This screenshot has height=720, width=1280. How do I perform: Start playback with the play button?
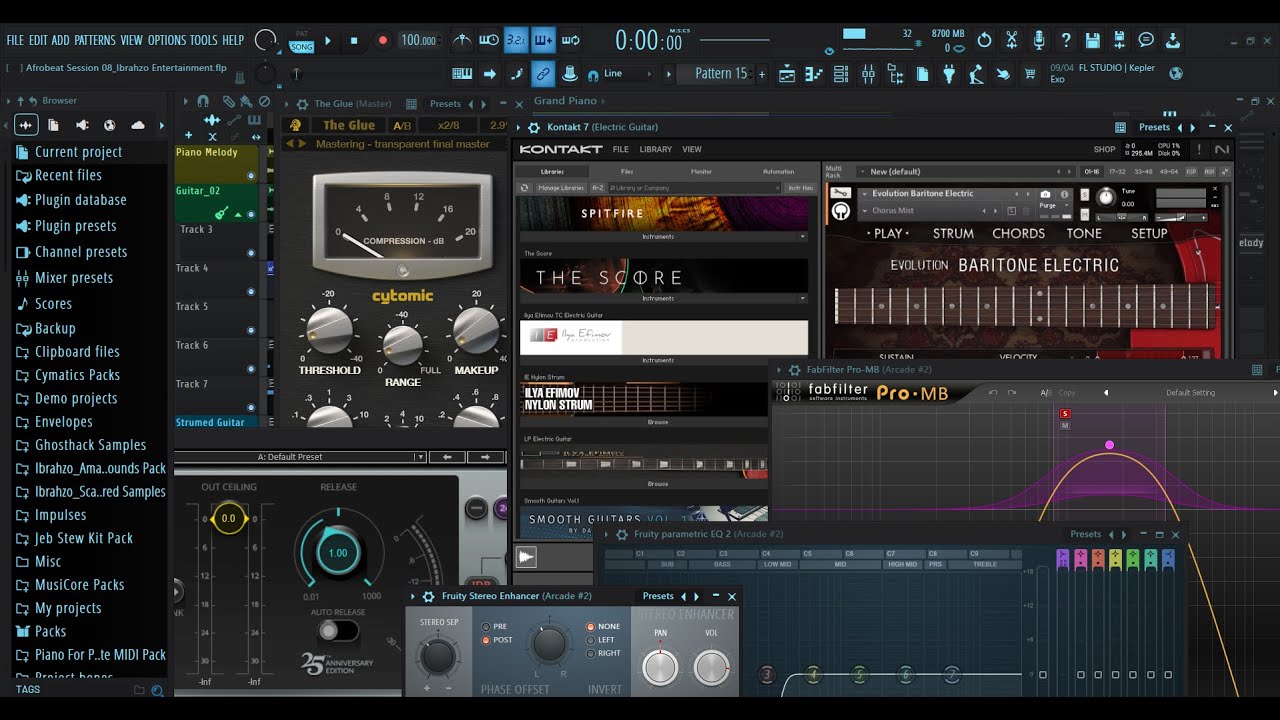tap(327, 41)
